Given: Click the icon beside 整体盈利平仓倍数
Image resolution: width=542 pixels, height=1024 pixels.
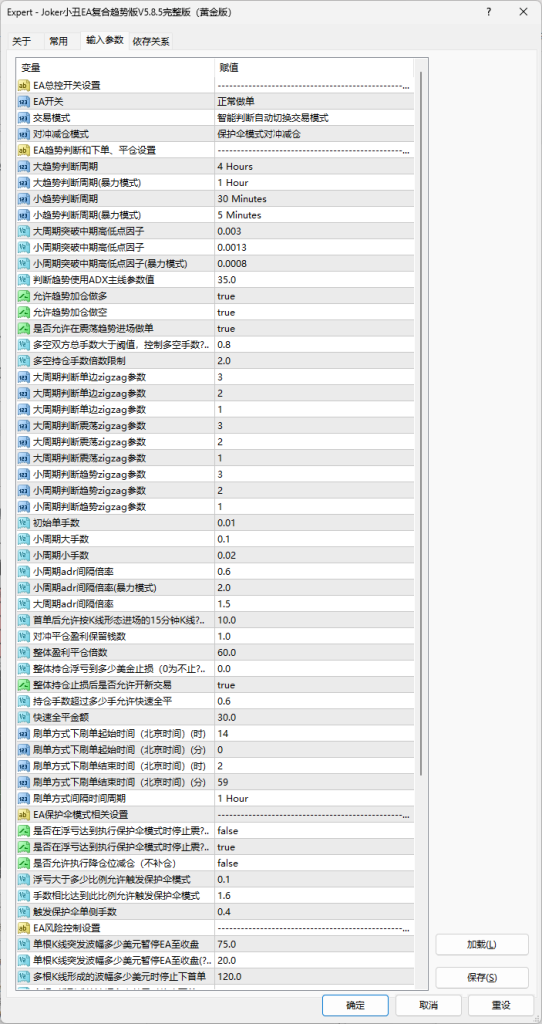Looking at the screenshot, I should coord(24,652).
